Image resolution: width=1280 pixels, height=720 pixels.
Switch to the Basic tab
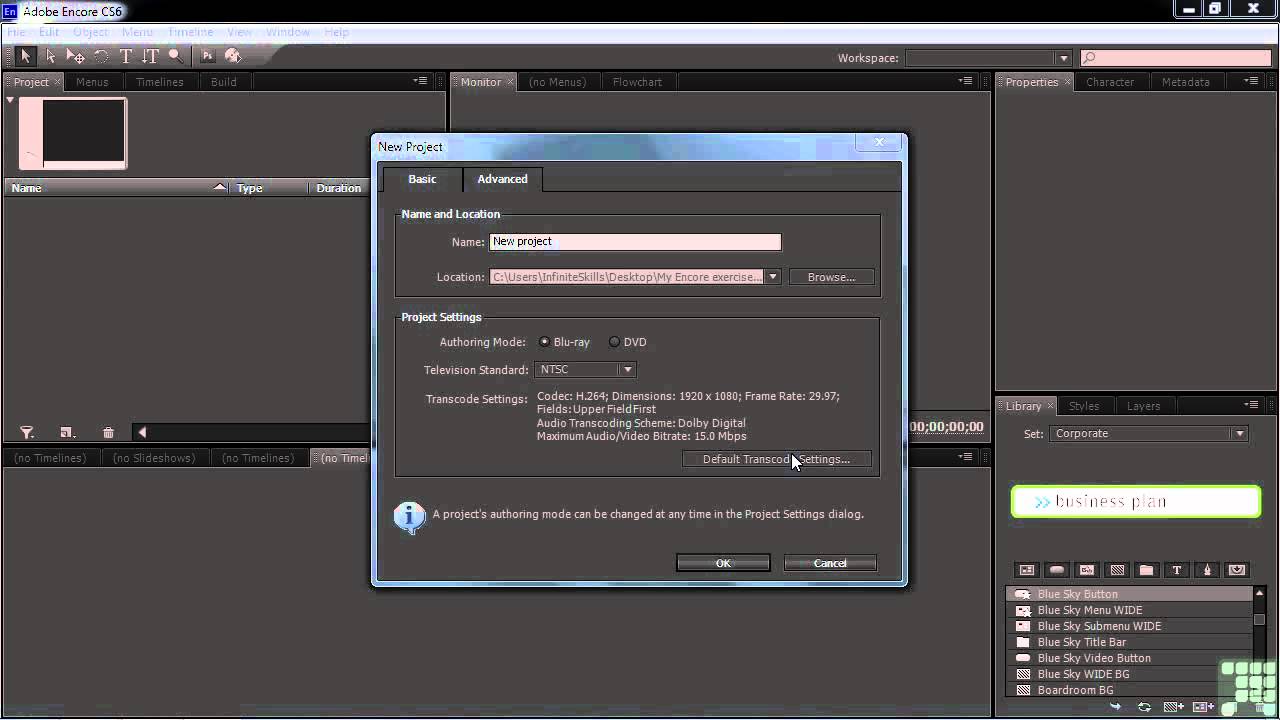point(422,179)
